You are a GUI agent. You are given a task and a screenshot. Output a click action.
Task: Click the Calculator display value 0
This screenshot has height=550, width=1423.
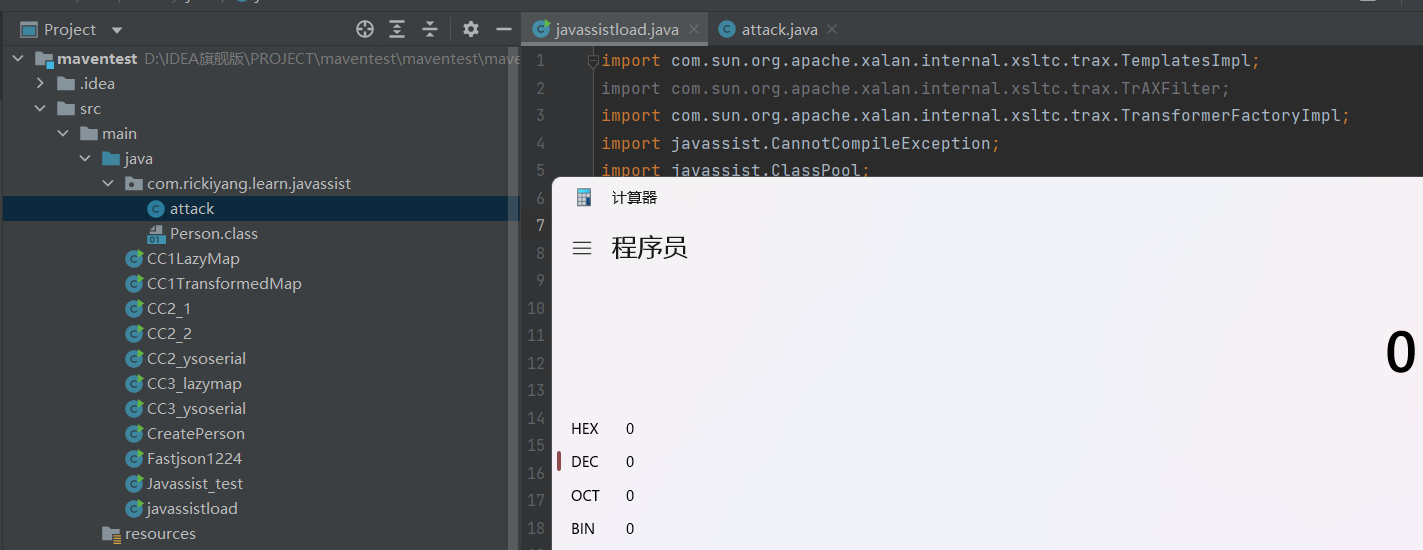pos(1400,353)
